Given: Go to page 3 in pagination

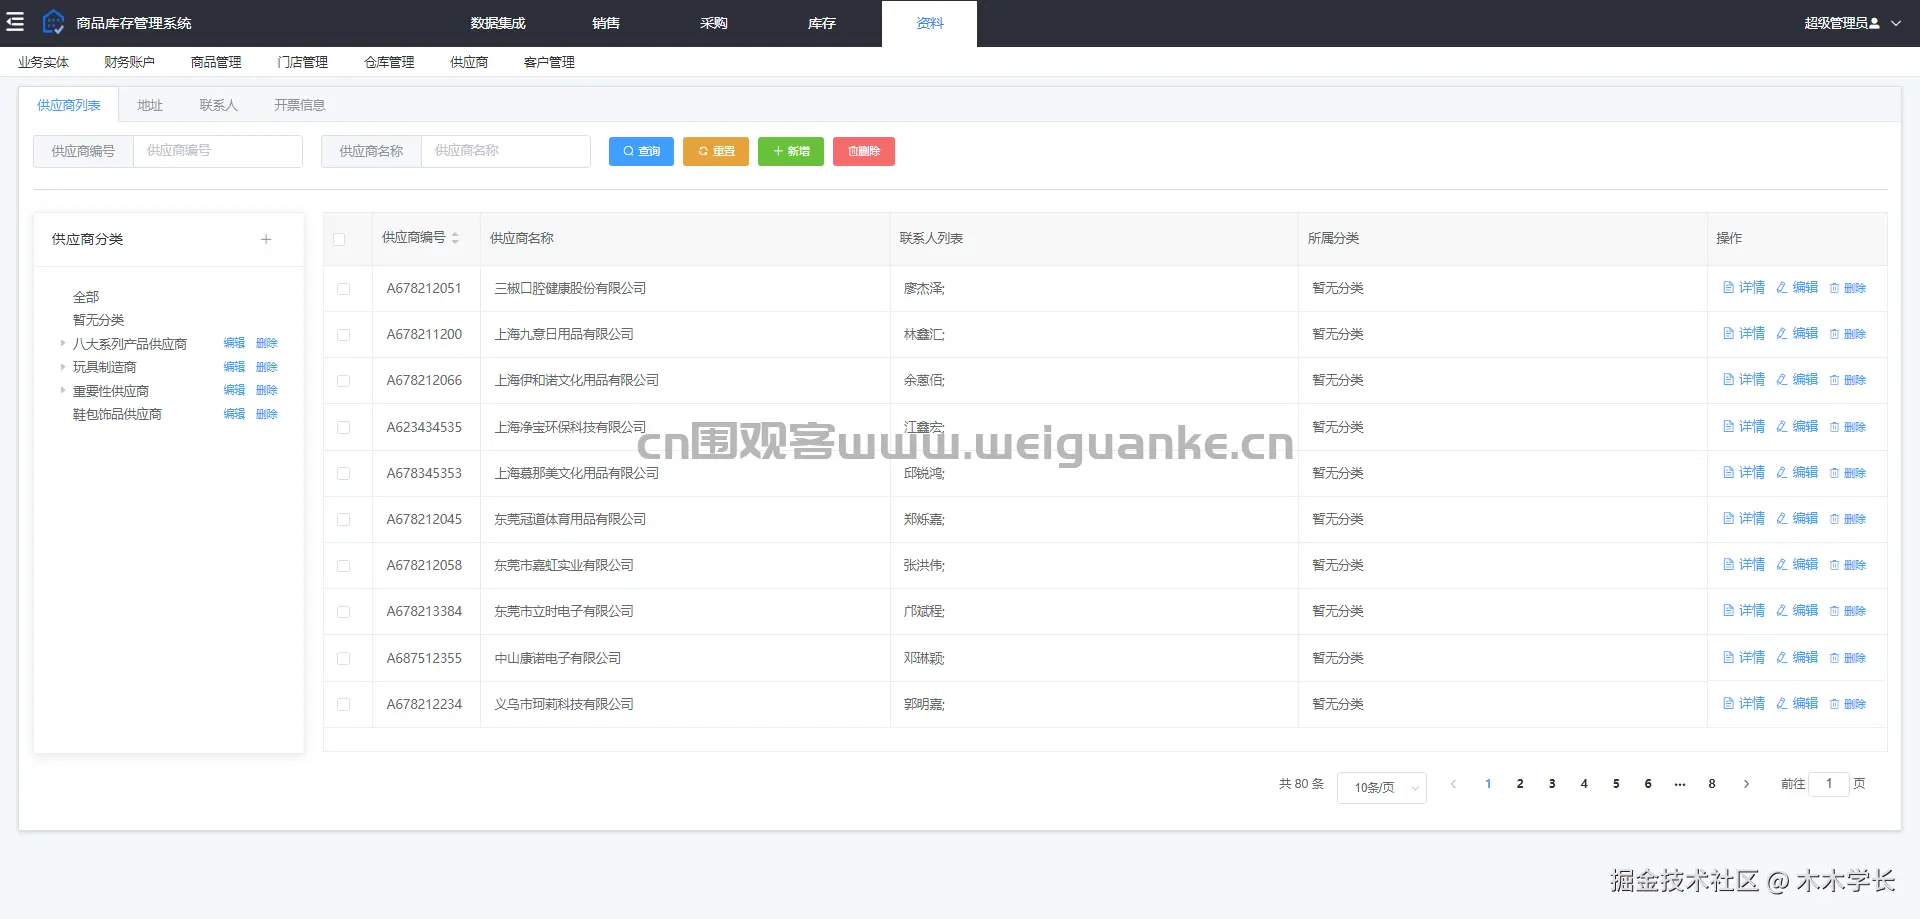Looking at the screenshot, I should [1552, 784].
